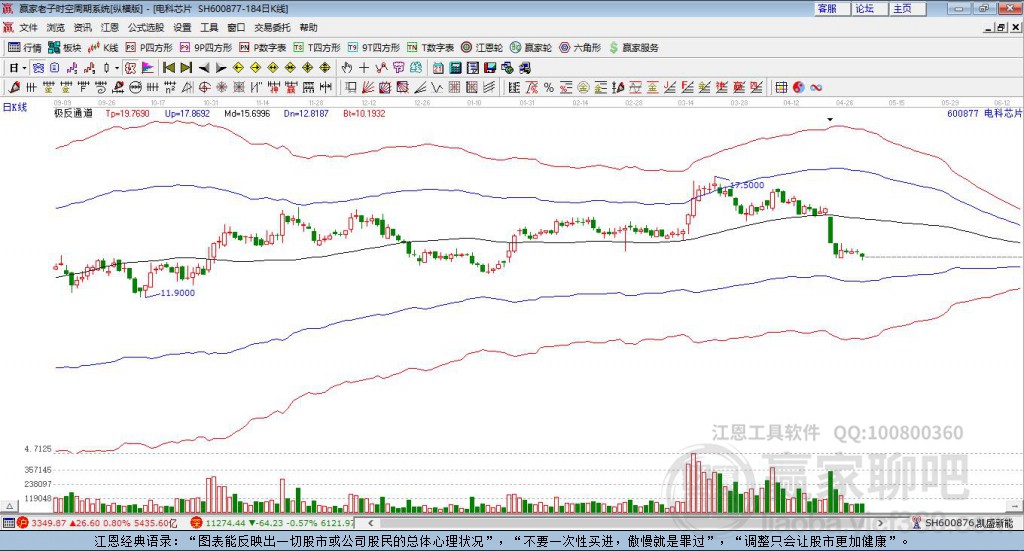Expand the volume panel up-arrow at bottom left

coord(9,506)
